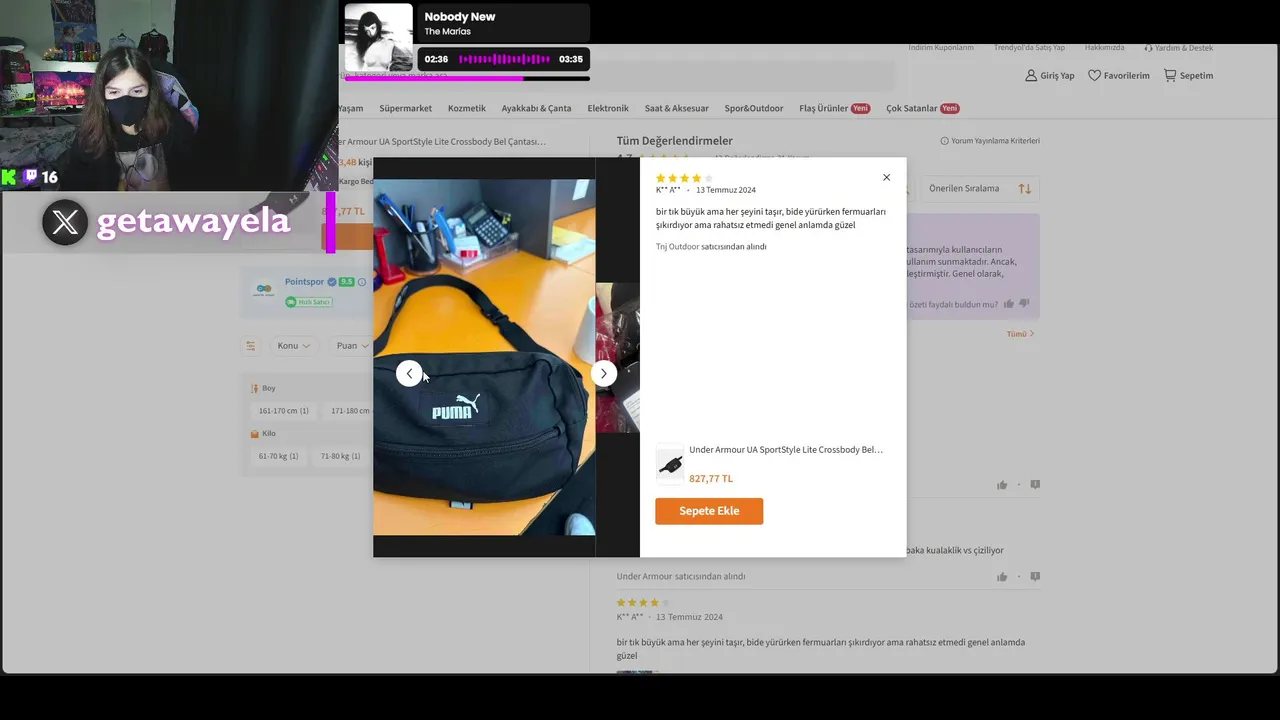Click the 827,77 TL price in the popup
Image resolution: width=1280 pixels, height=720 pixels.
pos(711,479)
